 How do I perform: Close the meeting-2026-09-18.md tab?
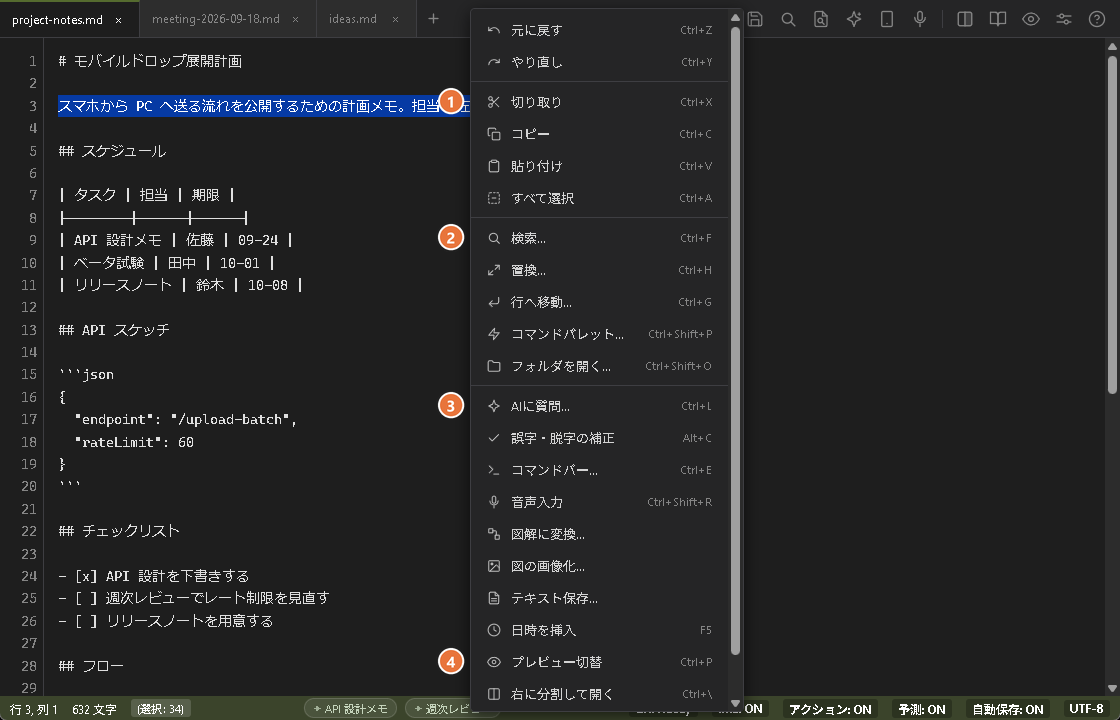click(x=296, y=20)
